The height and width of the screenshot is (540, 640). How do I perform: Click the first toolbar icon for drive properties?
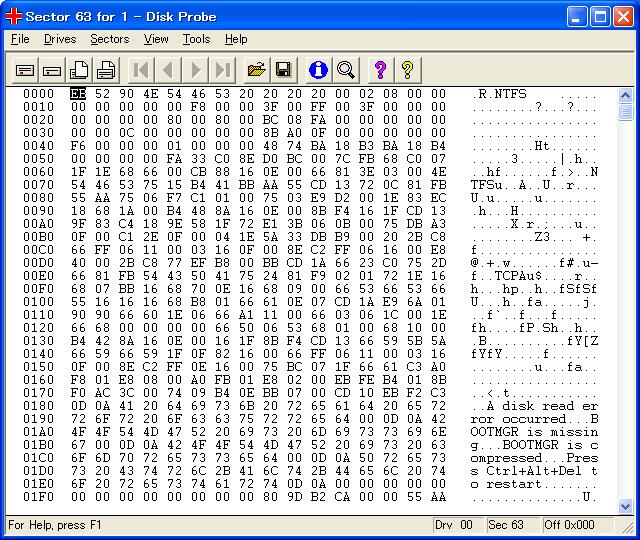(25, 70)
